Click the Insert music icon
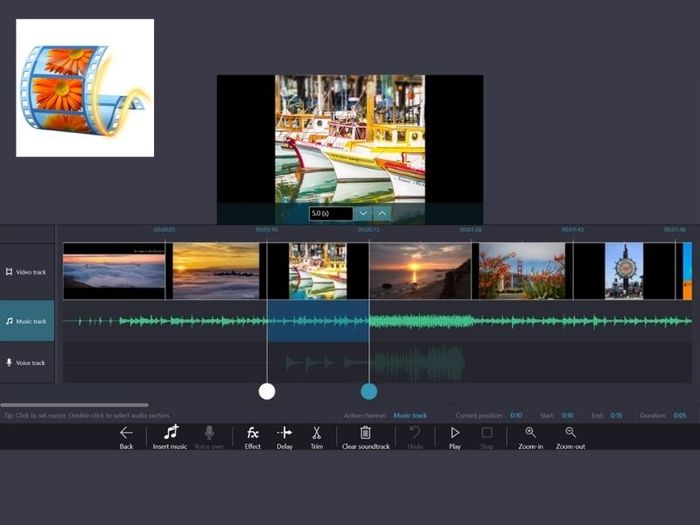This screenshot has width=700, height=525. click(171, 432)
